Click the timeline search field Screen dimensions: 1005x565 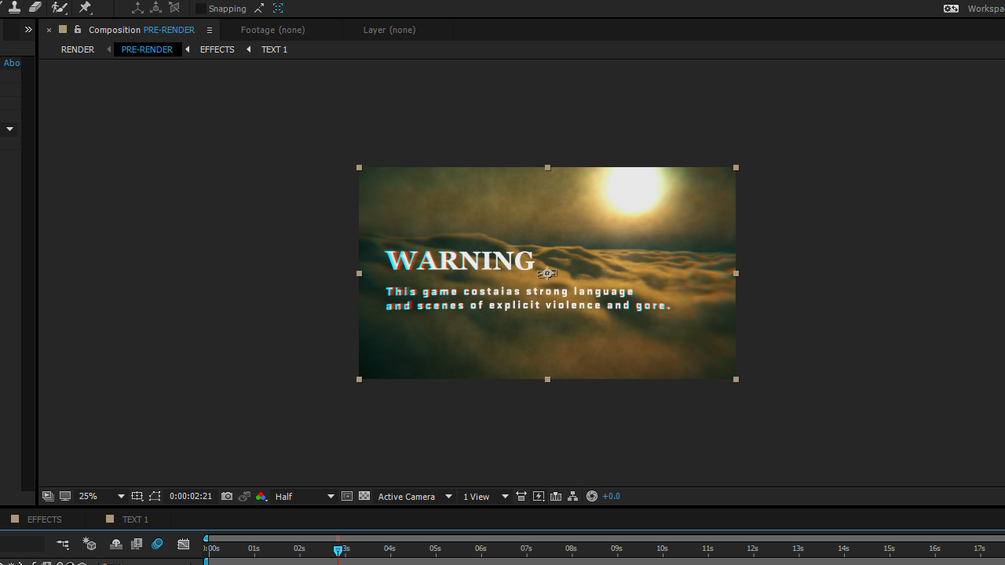22,545
